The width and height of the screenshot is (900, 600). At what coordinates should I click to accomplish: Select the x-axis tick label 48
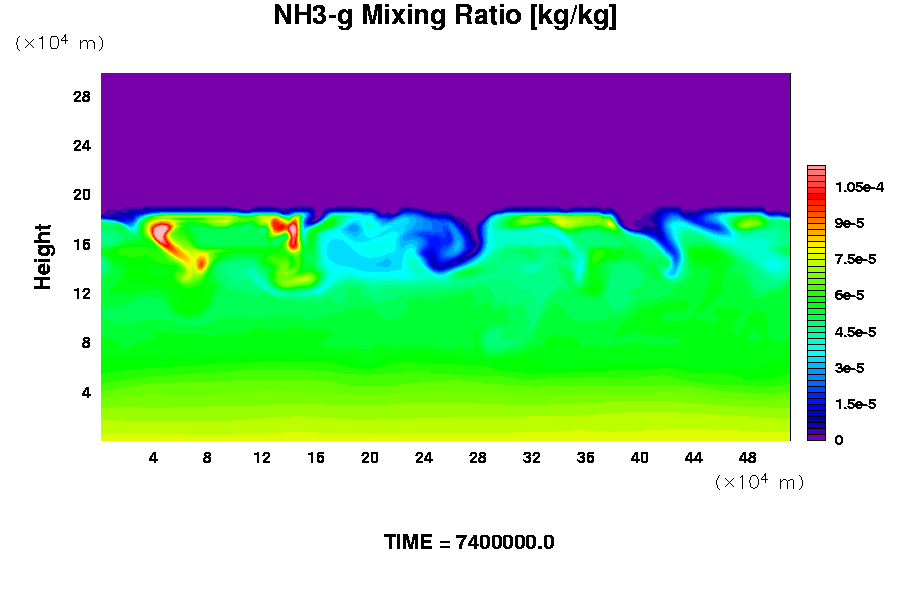click(x=747, y=457)
